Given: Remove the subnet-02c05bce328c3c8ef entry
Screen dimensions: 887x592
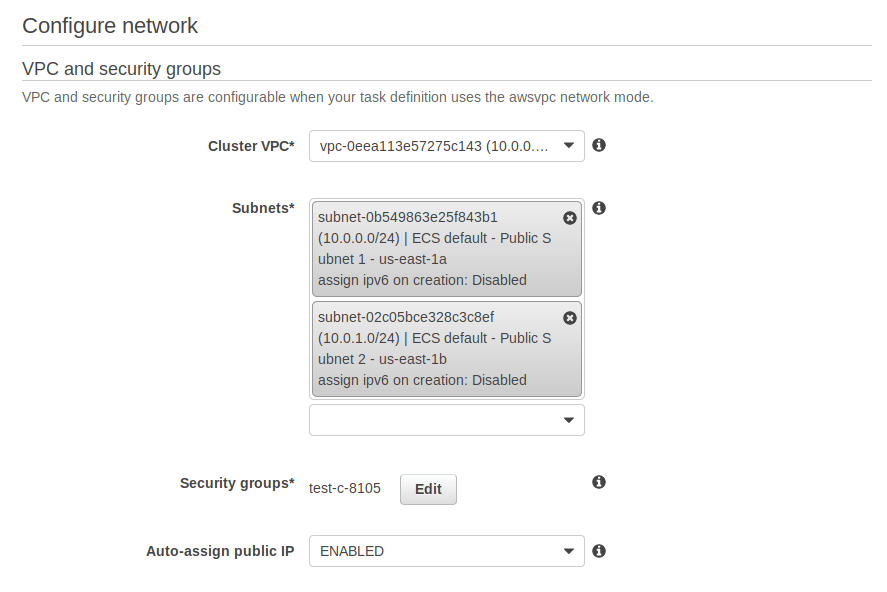Looking at the screenshot, I should (x=570, y=318).
